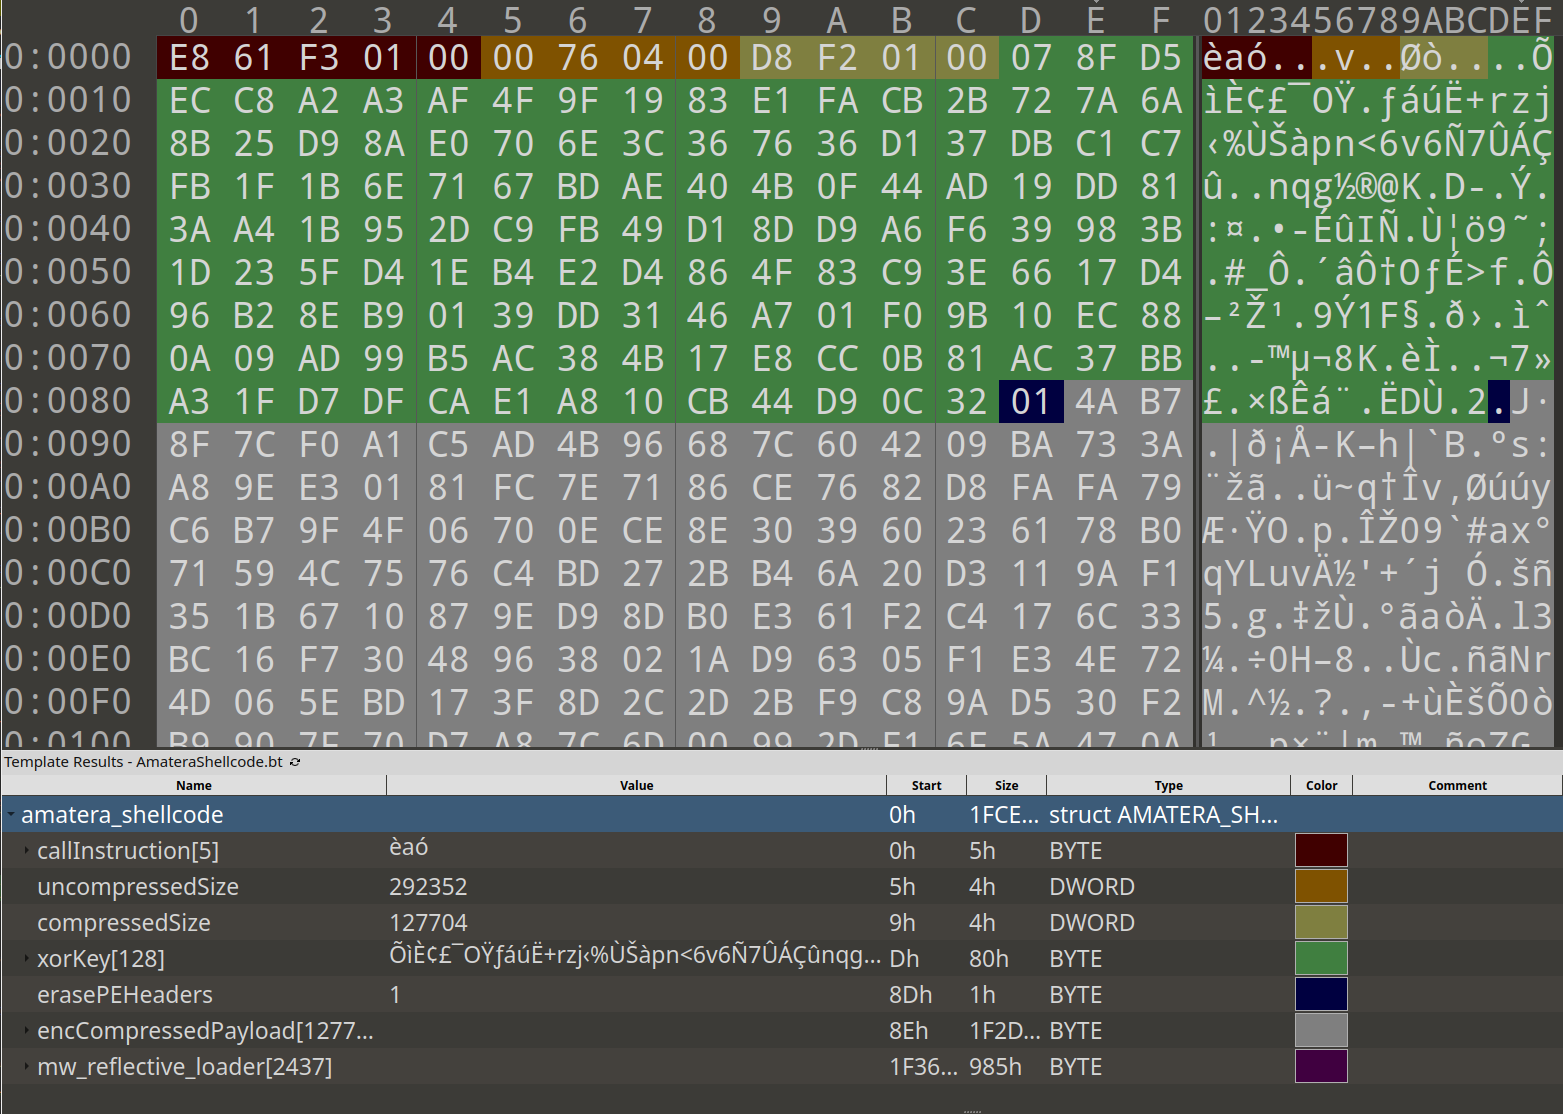The height and width of the screenshot is (1114, 1563).
Task: Click the erasePEHeaders value 1
Action: click(x=395, y=995)
